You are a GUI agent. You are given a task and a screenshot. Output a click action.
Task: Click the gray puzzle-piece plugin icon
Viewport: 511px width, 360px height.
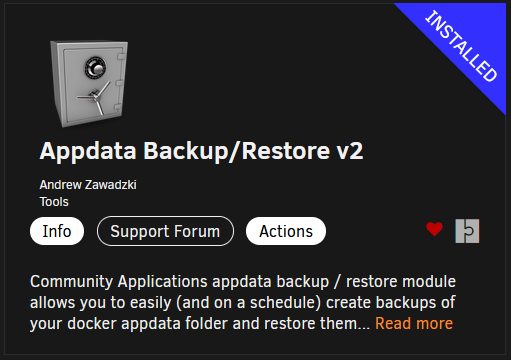(467, 231)
